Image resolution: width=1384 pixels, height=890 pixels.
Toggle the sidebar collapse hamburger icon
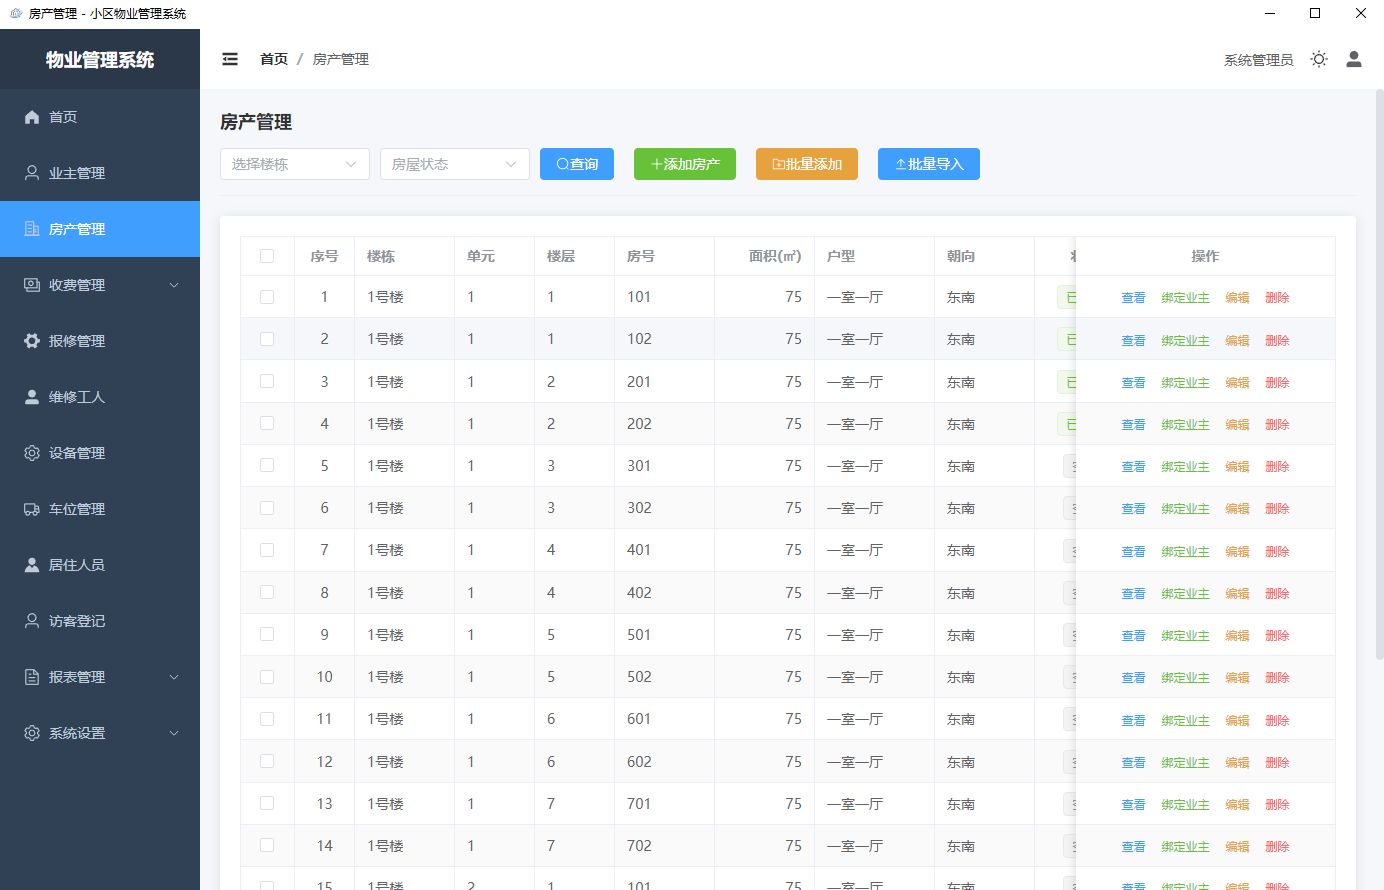230,59
